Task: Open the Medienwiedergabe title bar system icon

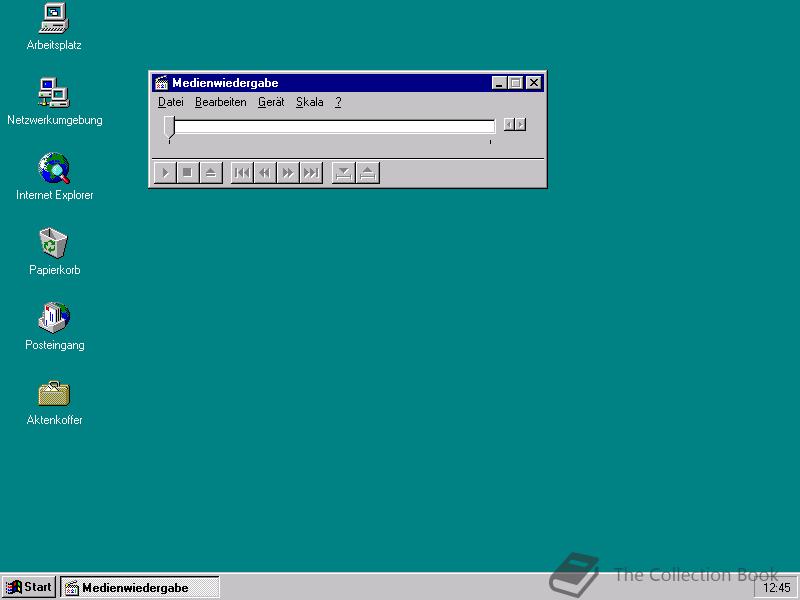Action: [161, 83]
